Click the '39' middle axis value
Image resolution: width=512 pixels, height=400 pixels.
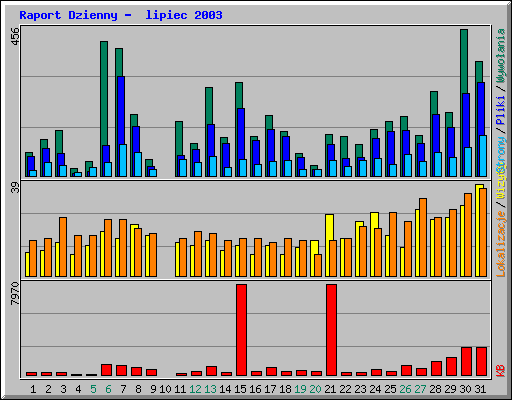pos(15,188)
